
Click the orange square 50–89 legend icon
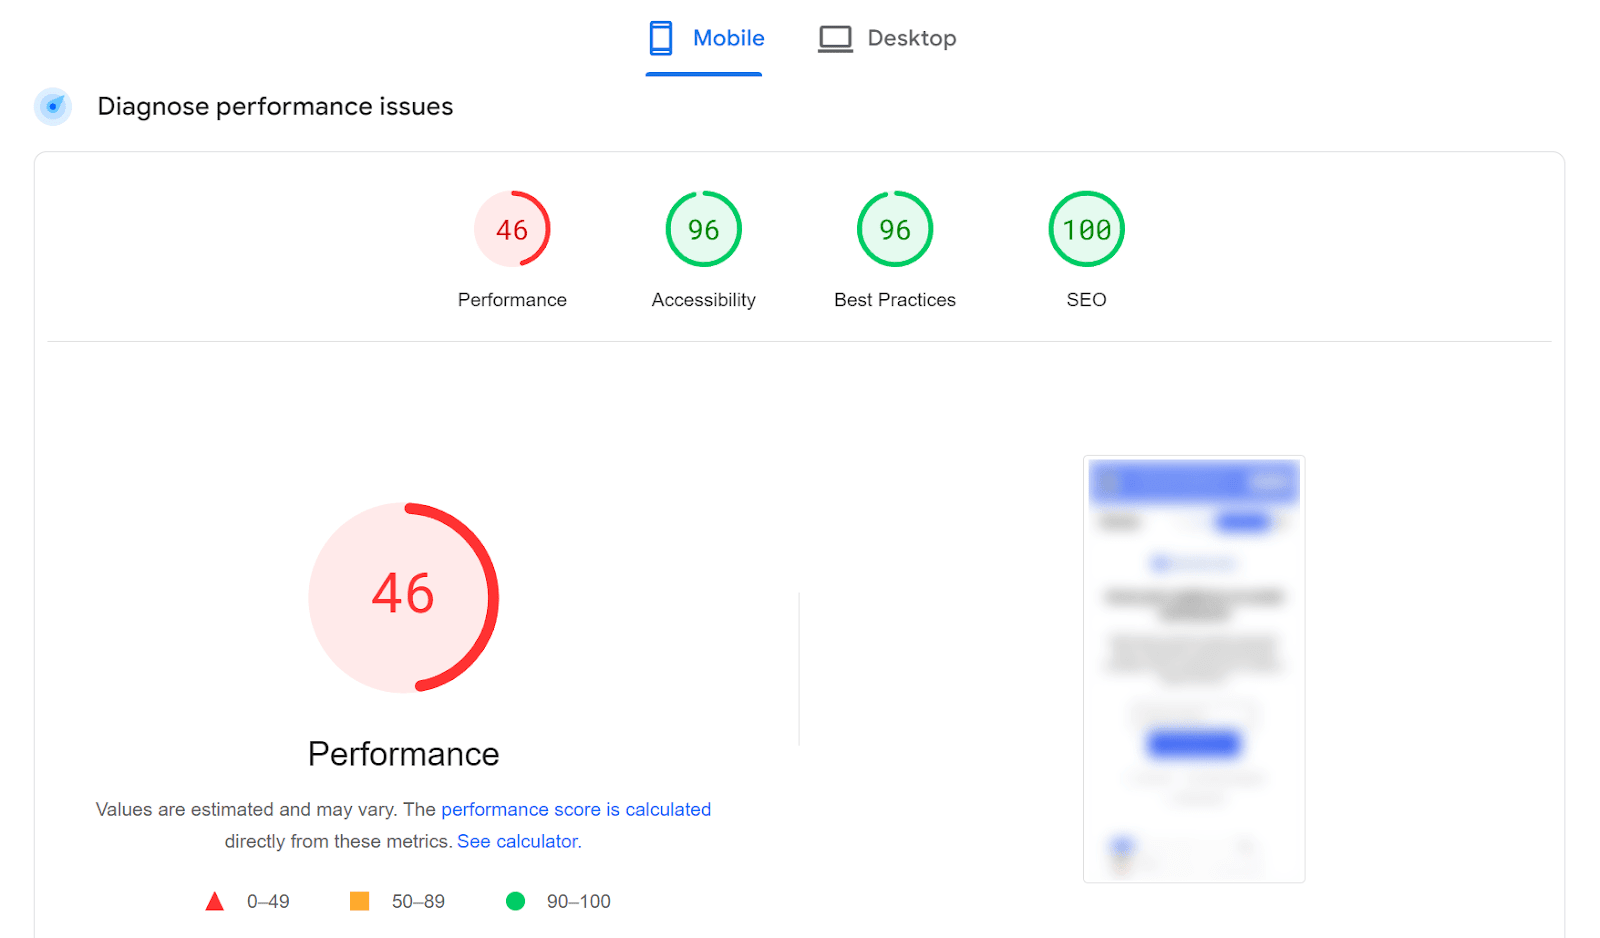360,901
